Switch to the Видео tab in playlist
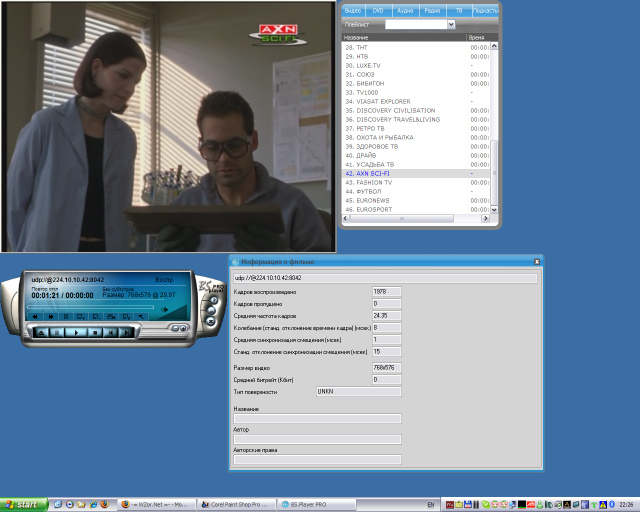This screenshot has width=640, height=512. 353,11
